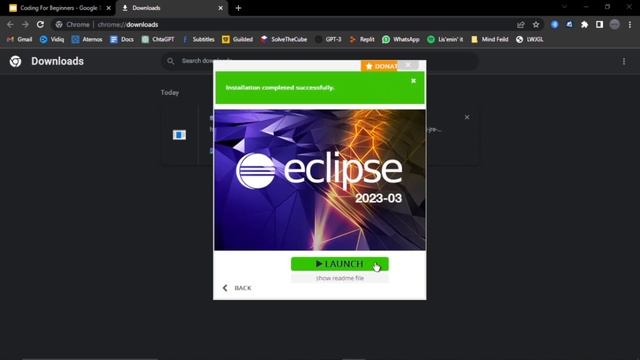Open the SolveTheCube bookmark
The width and height of the screenshot is (640, 360).
(284, 39)
